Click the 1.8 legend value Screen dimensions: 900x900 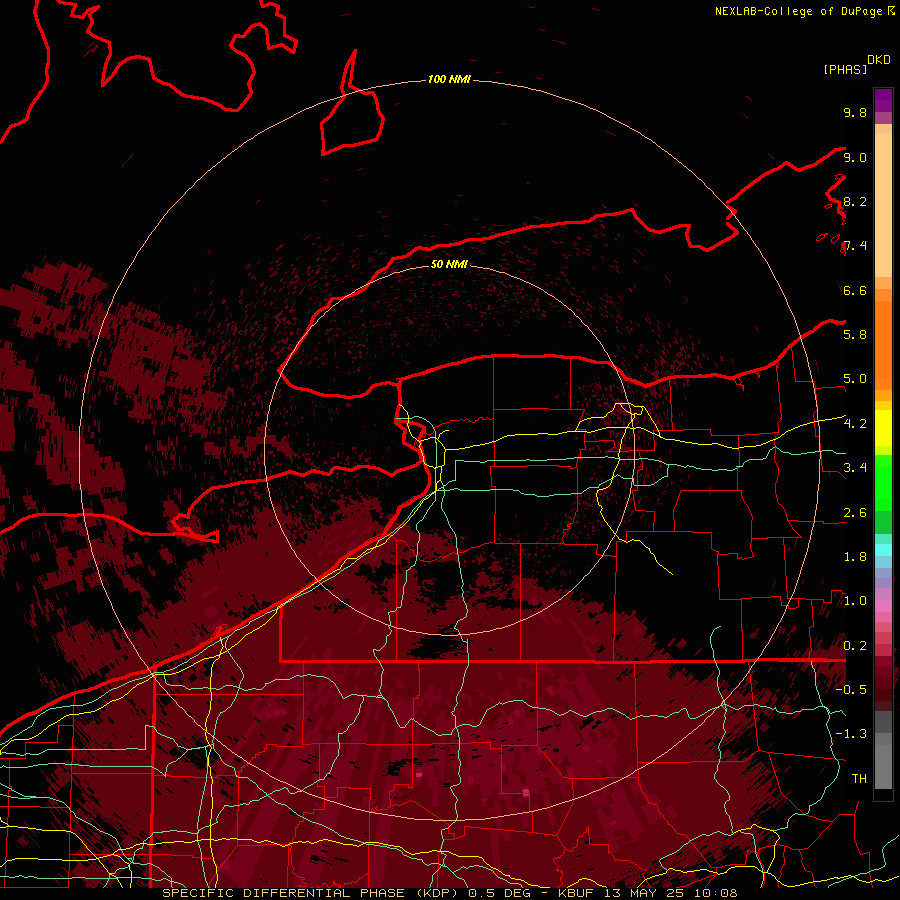(855, 556)
